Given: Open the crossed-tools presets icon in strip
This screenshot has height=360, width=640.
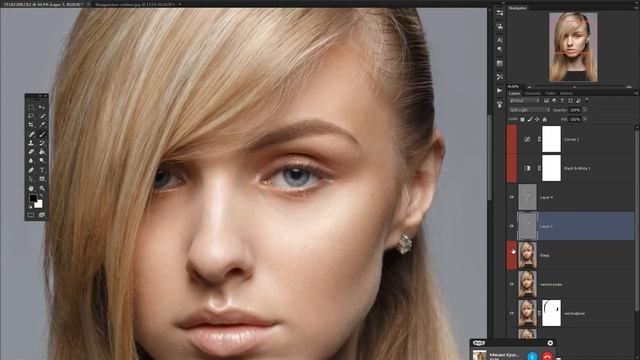Looking at the screenshot, I should 500,77.
